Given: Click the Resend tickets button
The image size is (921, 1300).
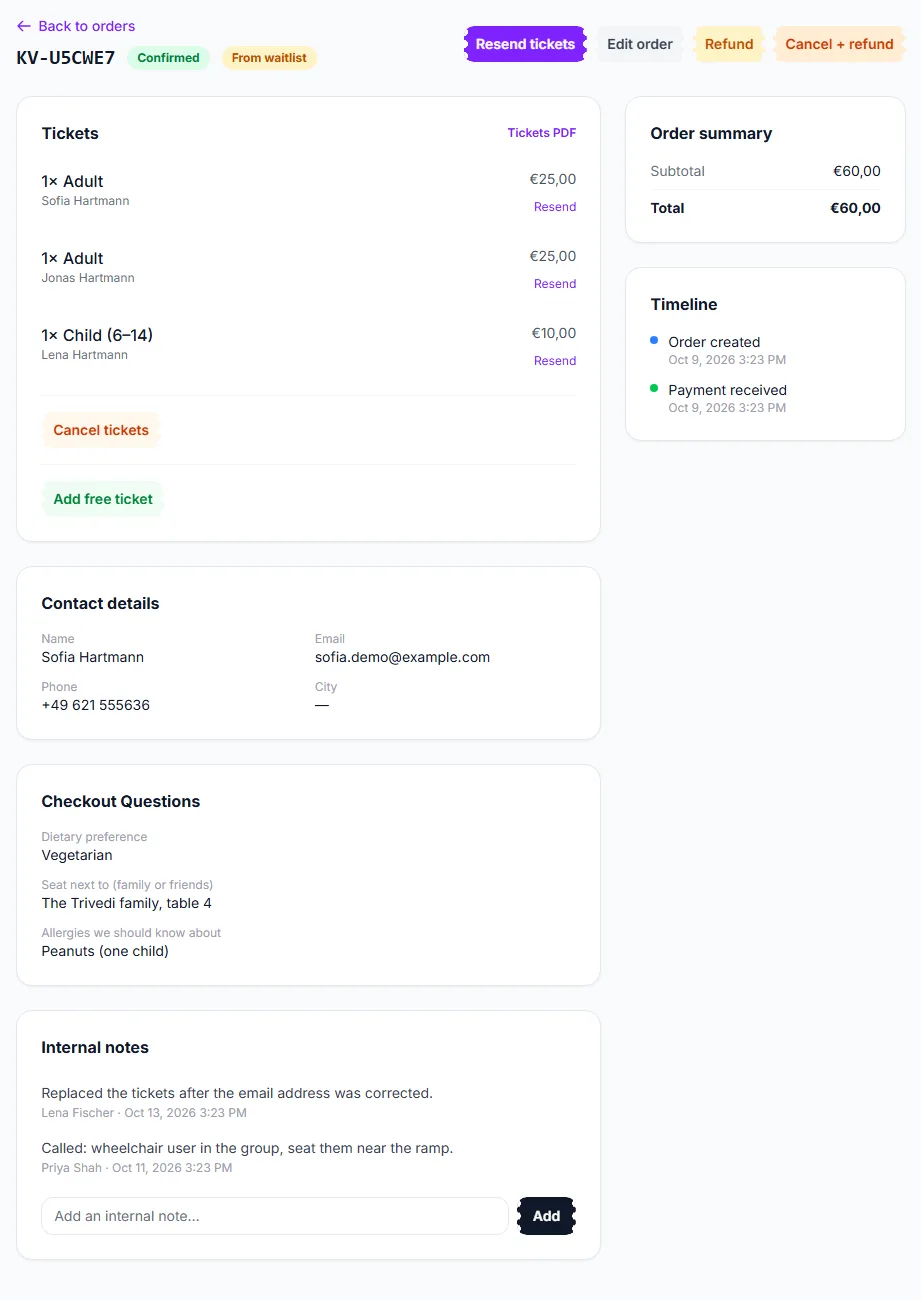Looking at the screenshot, I should pos(525,44).
